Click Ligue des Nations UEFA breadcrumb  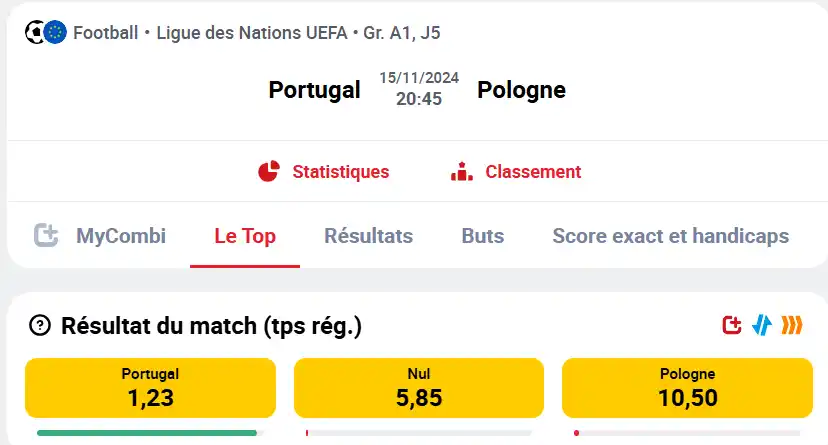point(252,33)
